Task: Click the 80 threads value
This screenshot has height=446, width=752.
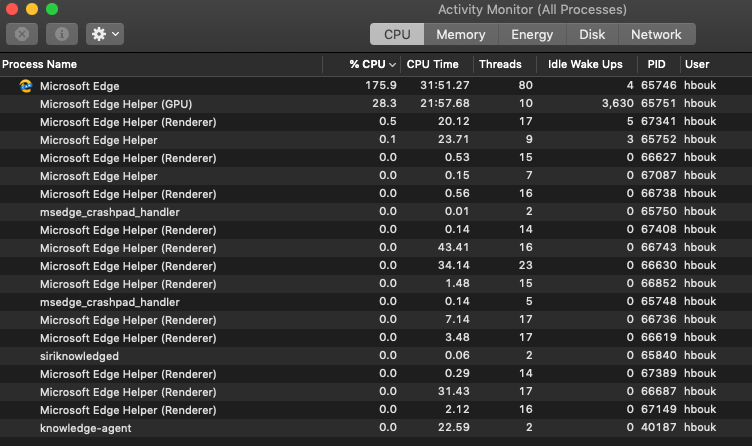Action: click(526, 85)
